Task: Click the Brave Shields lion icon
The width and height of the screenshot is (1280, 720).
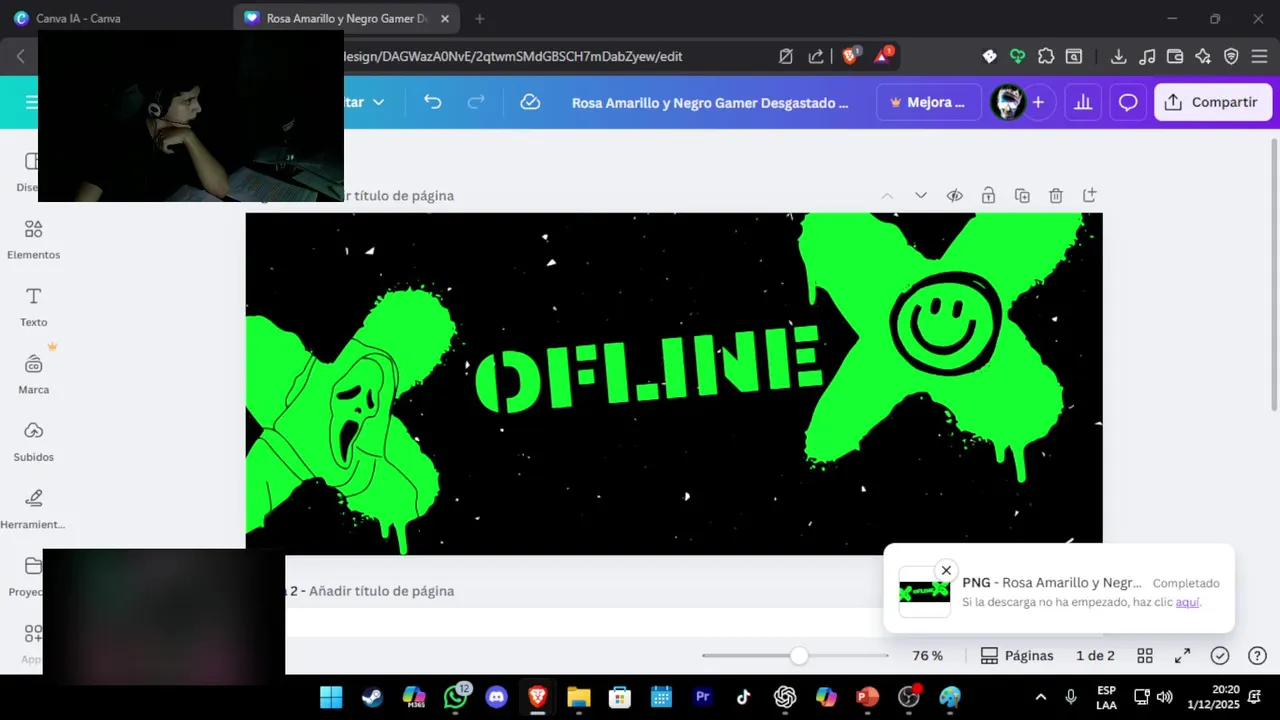Action: coord(850,56)
